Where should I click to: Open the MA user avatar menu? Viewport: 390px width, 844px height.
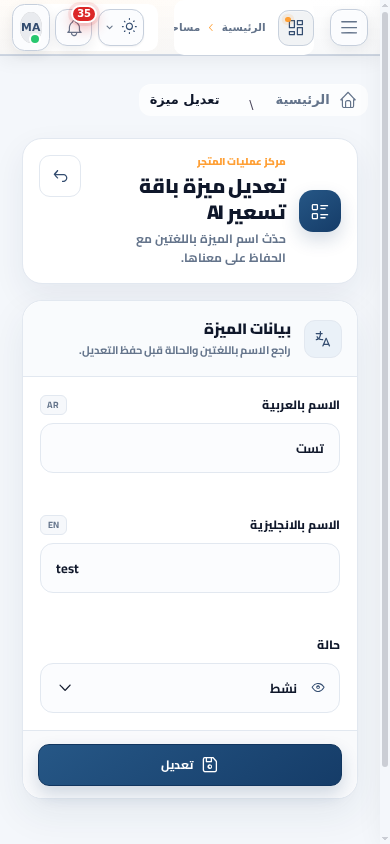pos(31,27)
